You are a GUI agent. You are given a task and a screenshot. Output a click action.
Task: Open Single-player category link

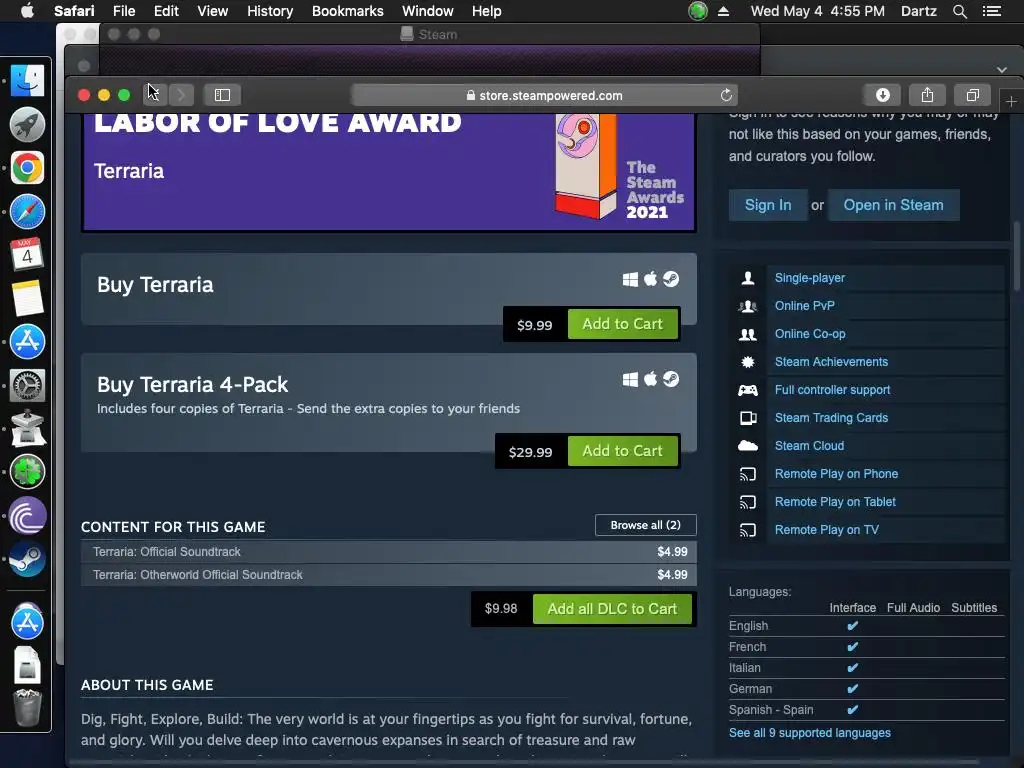point(809,278)
